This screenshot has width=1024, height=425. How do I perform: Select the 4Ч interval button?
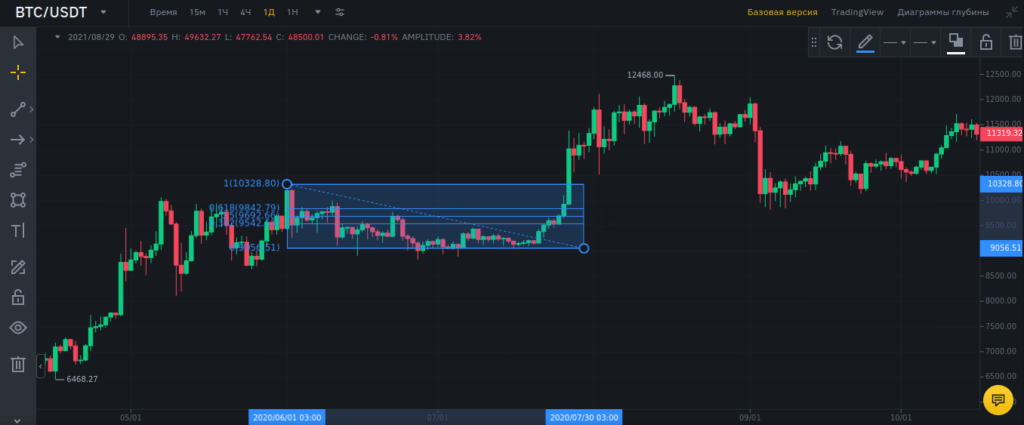click(245, 13)
